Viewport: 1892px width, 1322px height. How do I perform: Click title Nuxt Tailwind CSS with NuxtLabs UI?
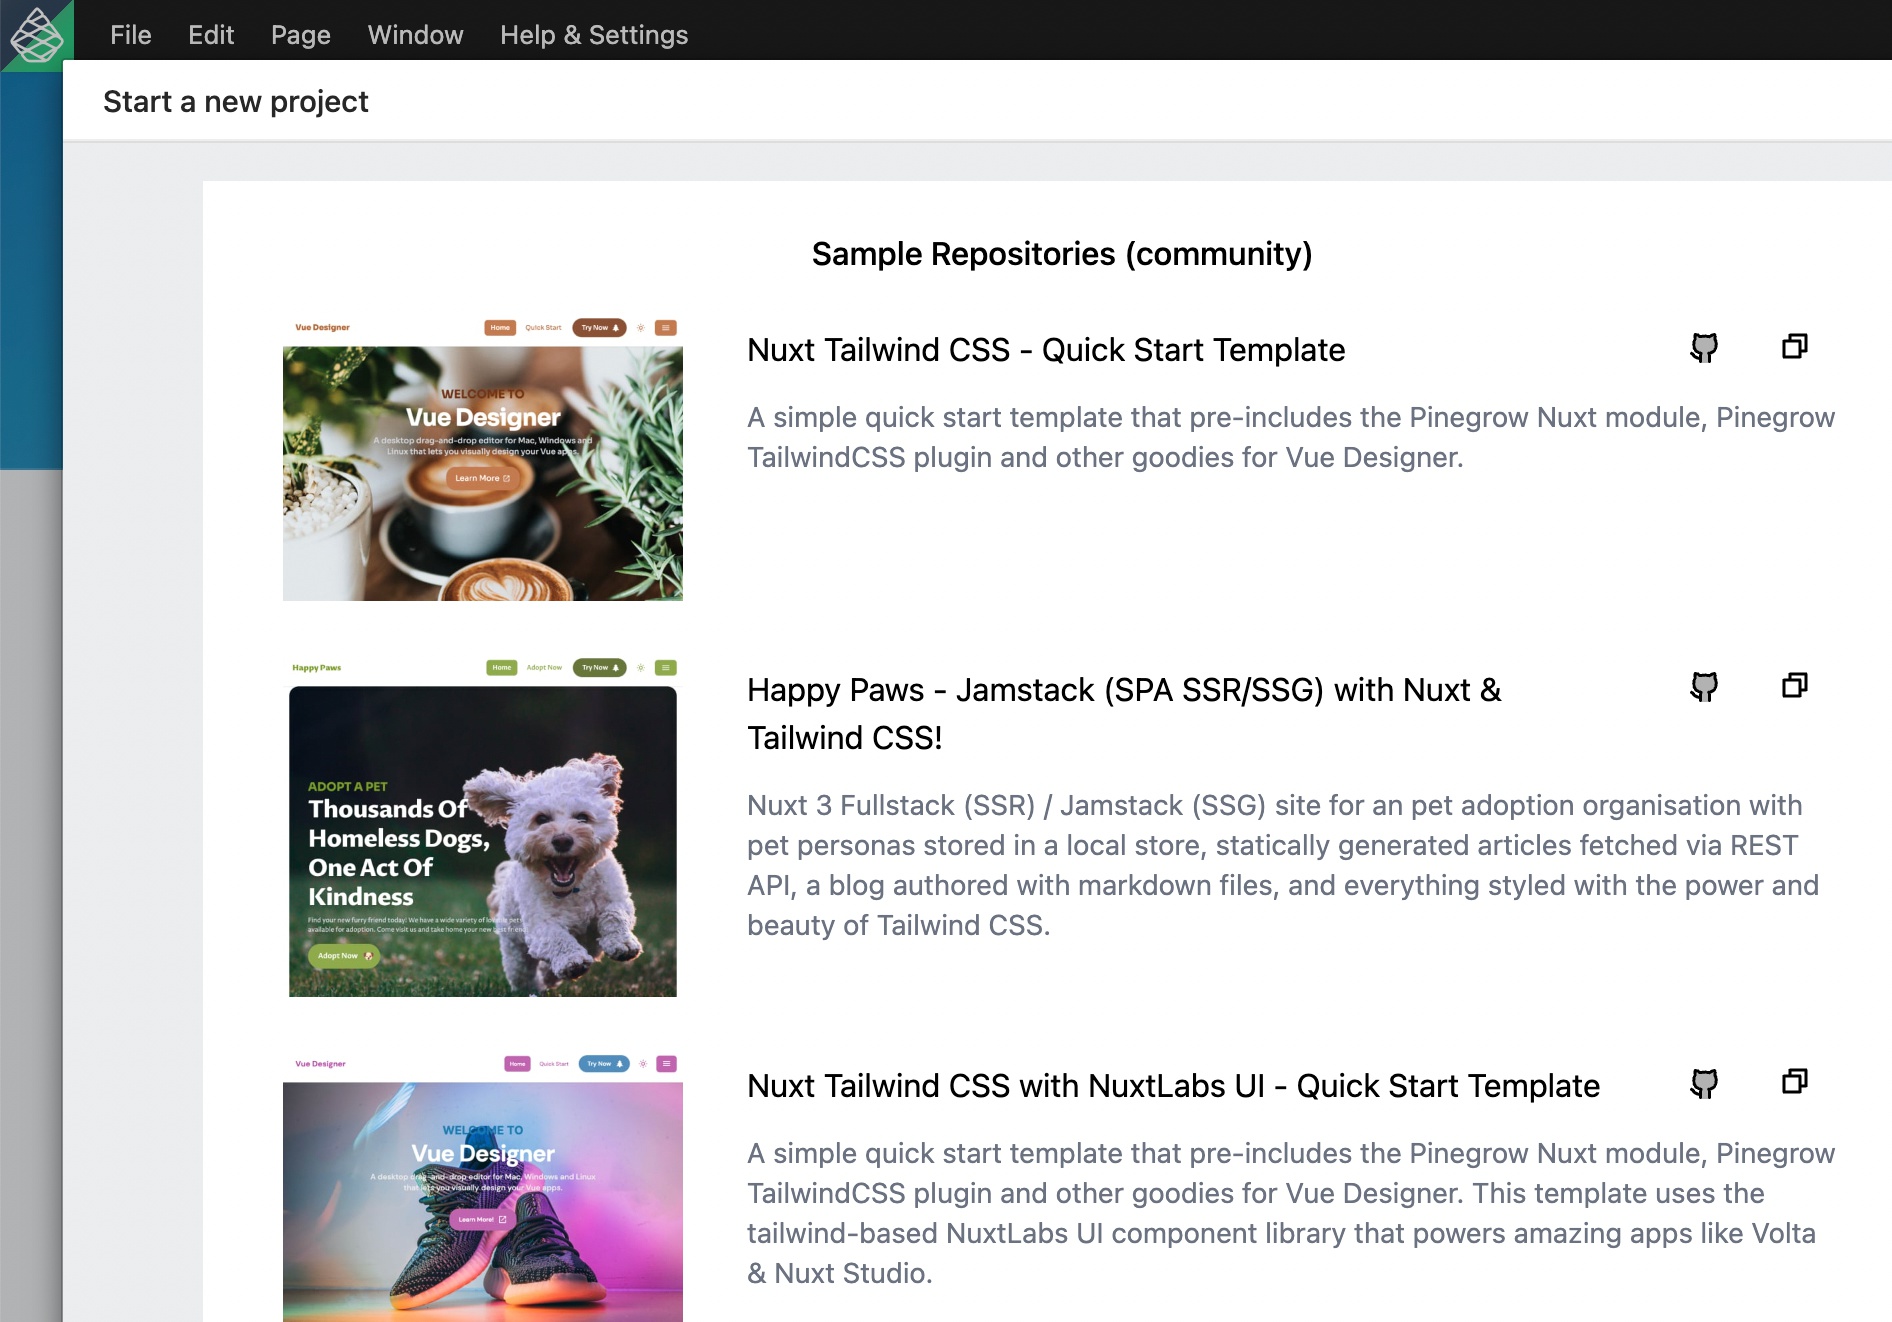[1173, 1086]
